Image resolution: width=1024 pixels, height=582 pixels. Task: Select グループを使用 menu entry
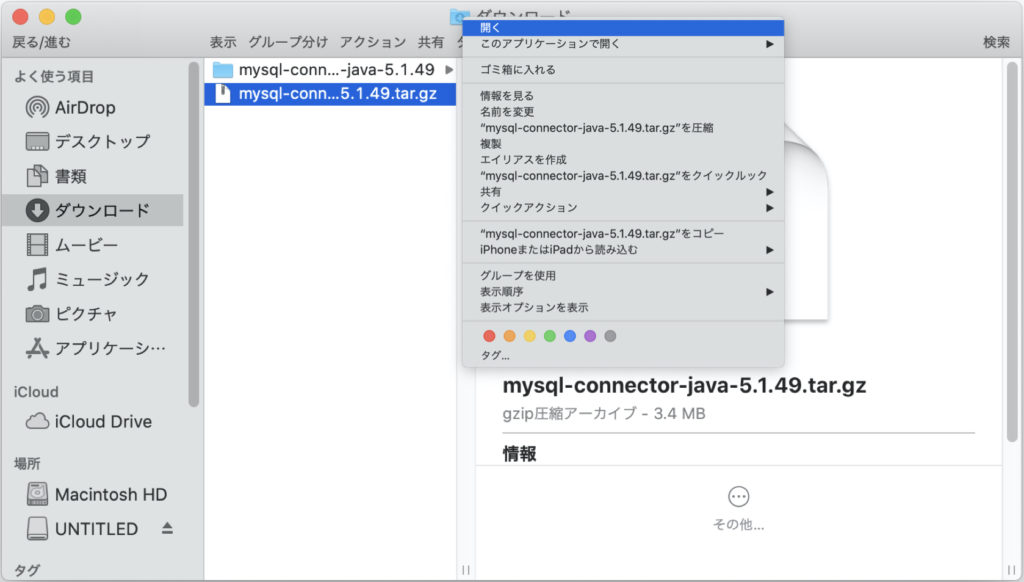pyautogui.click(x=623, y=276)
